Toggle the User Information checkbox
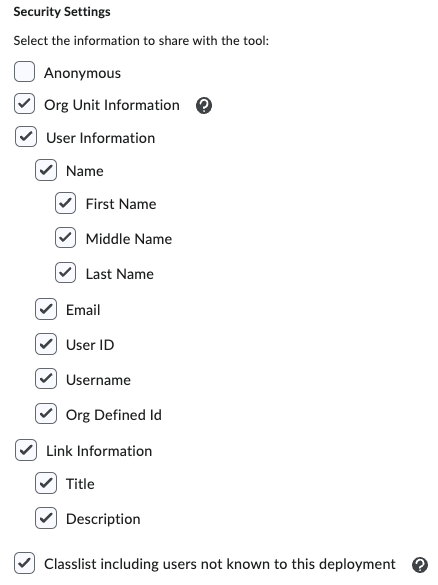The width and height of the screenshot is (438, 585). tap(26, 137)
